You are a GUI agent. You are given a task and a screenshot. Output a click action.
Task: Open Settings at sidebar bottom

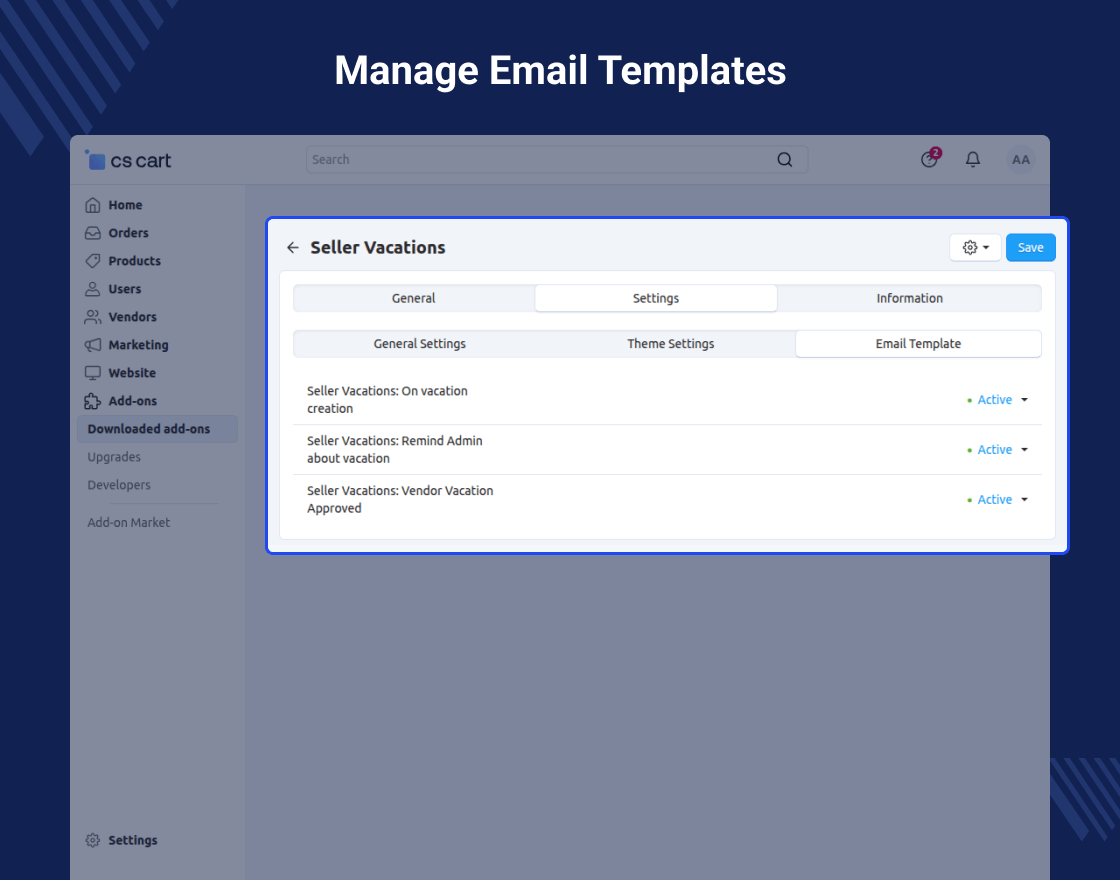[133, 840]
